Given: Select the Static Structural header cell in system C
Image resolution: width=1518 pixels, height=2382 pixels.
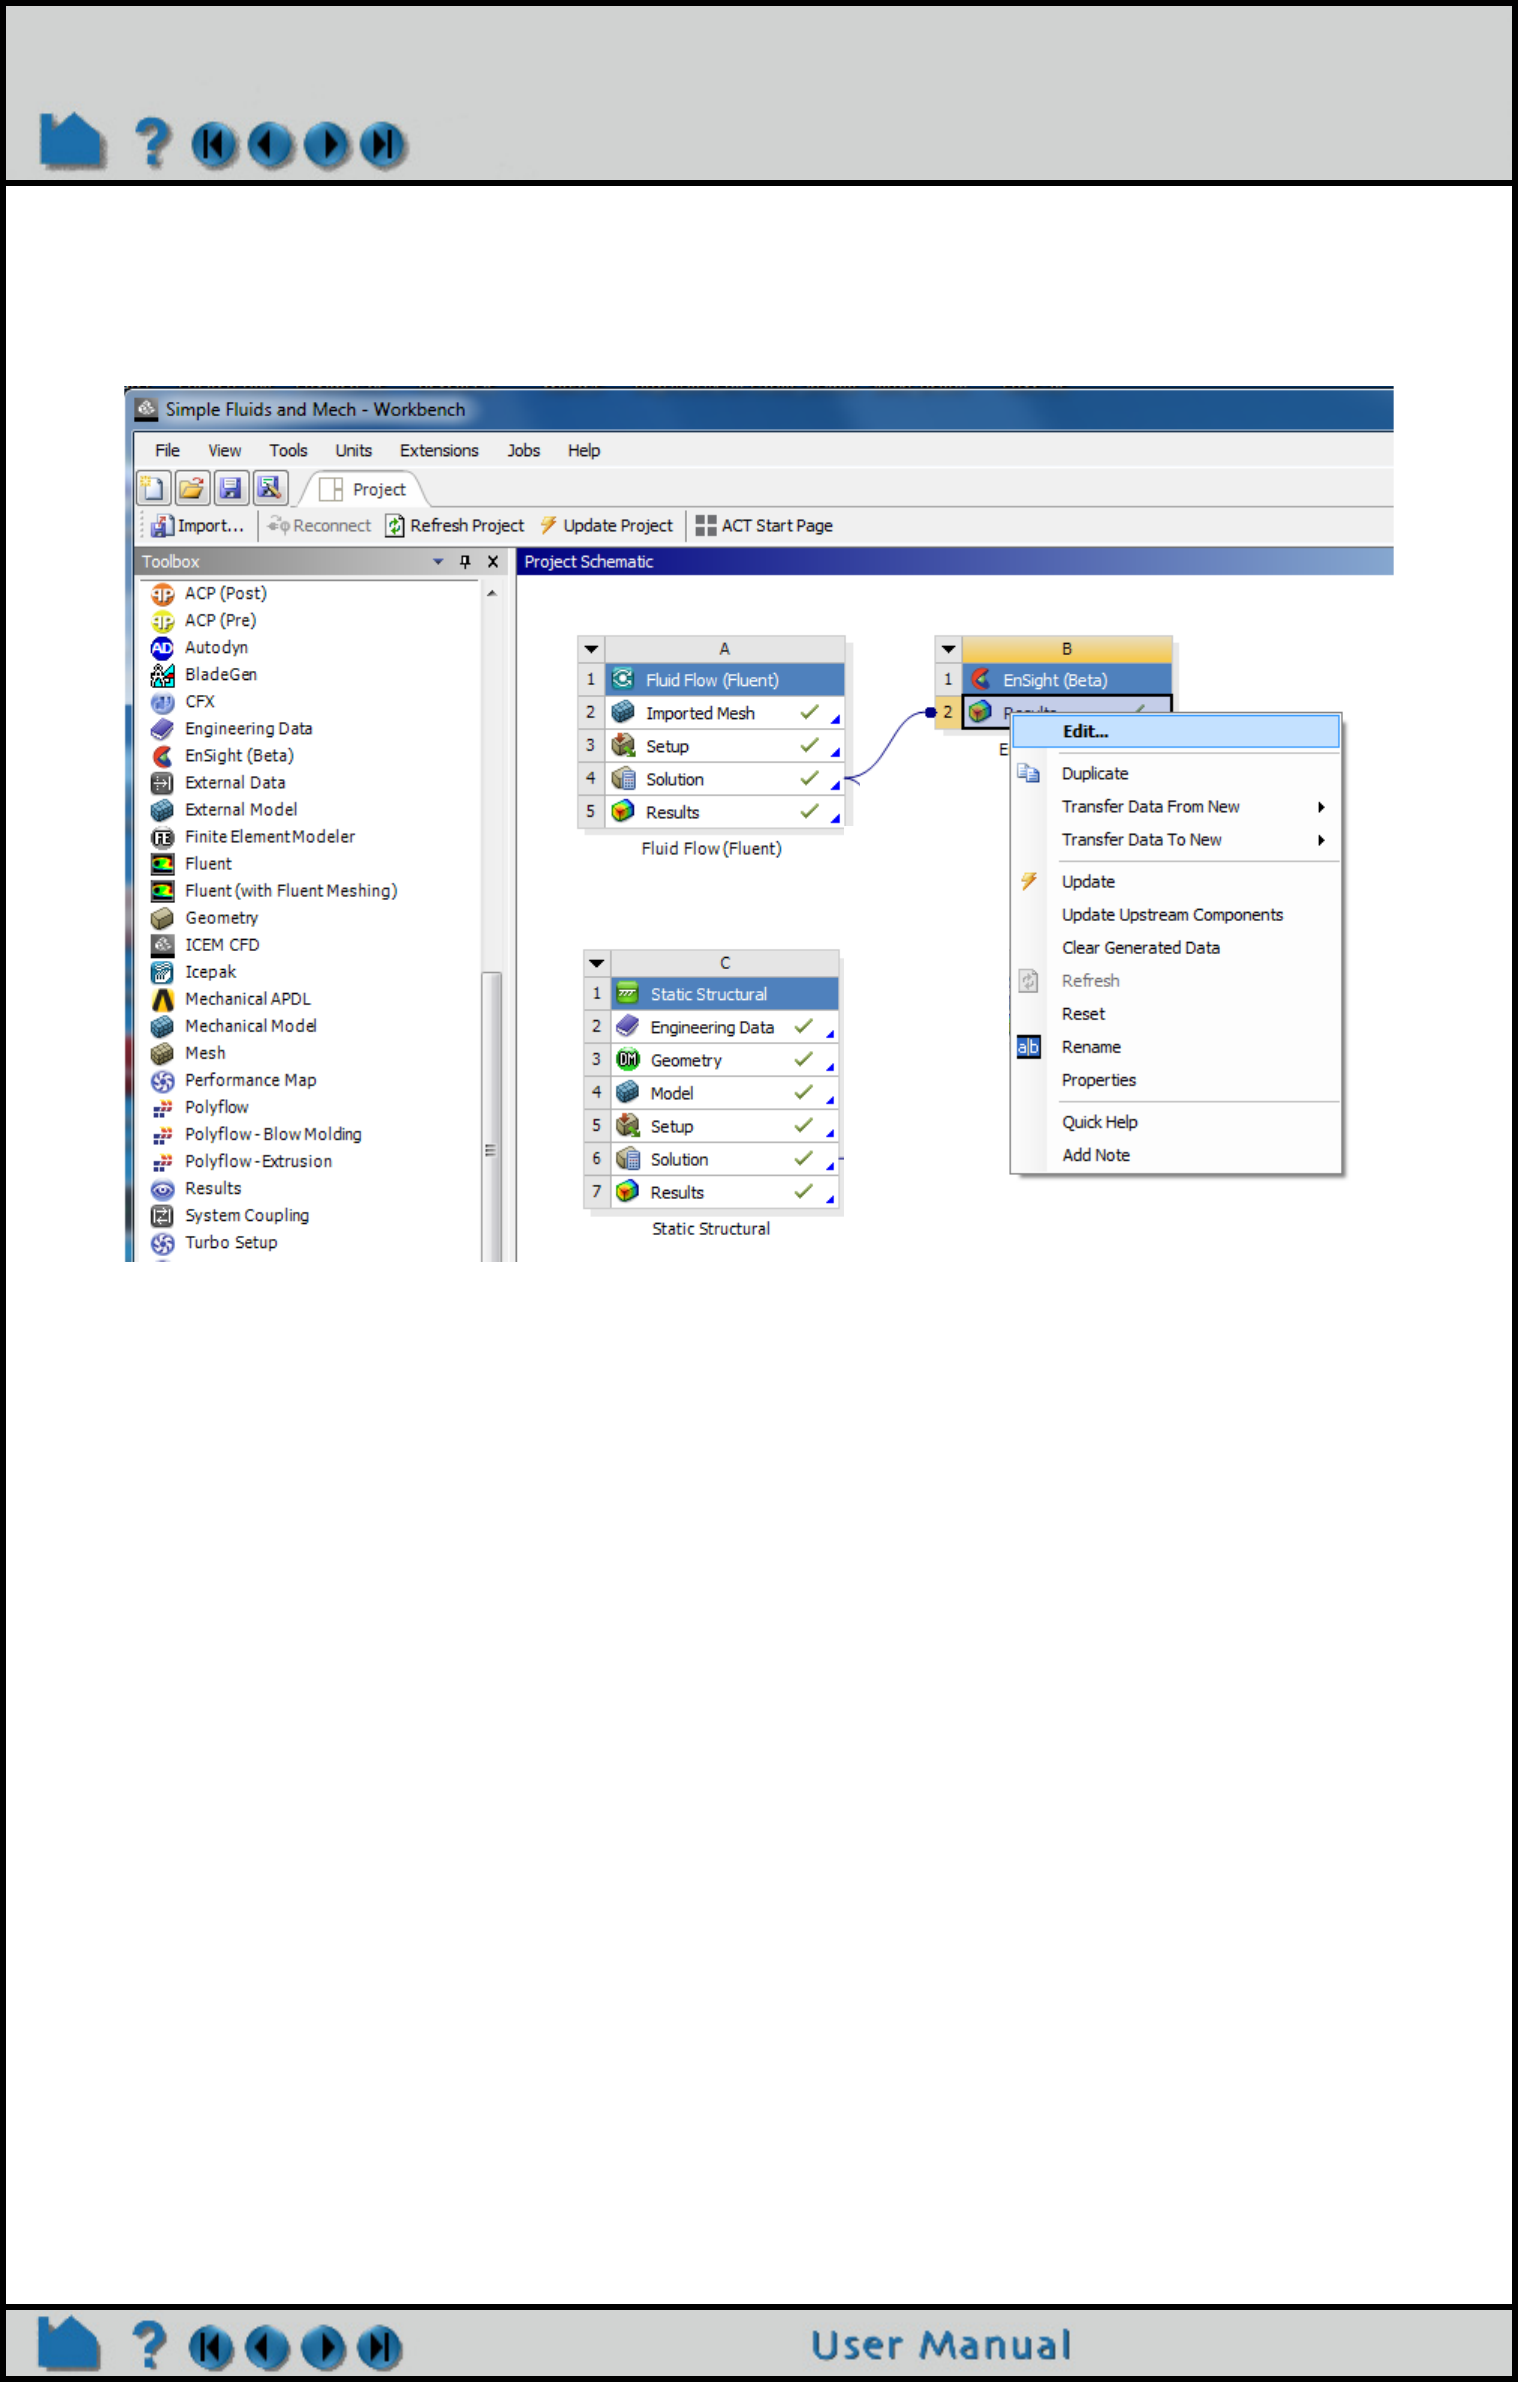Looking at the screenshot, I should (724, 994).
